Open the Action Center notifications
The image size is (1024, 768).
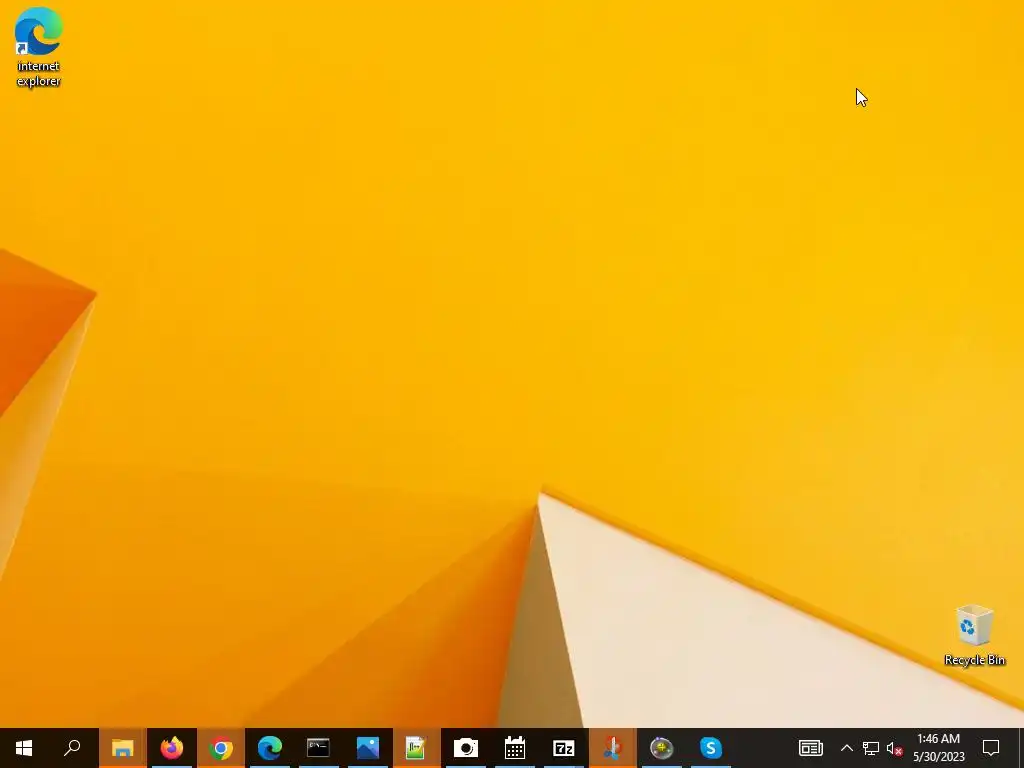(x=991, y=748)
